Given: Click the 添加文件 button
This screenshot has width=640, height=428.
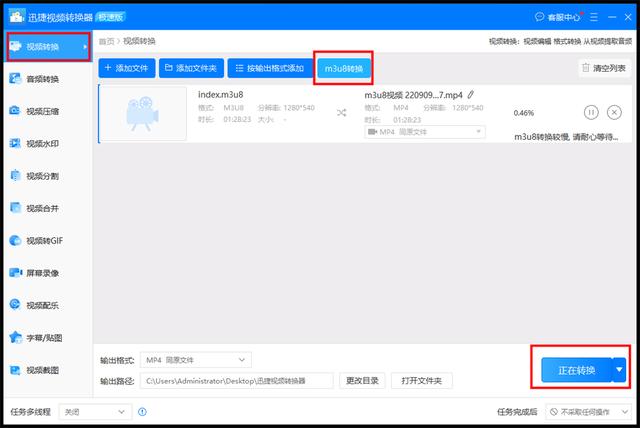Looking at the screenshot, I should (x=125, y=68).
